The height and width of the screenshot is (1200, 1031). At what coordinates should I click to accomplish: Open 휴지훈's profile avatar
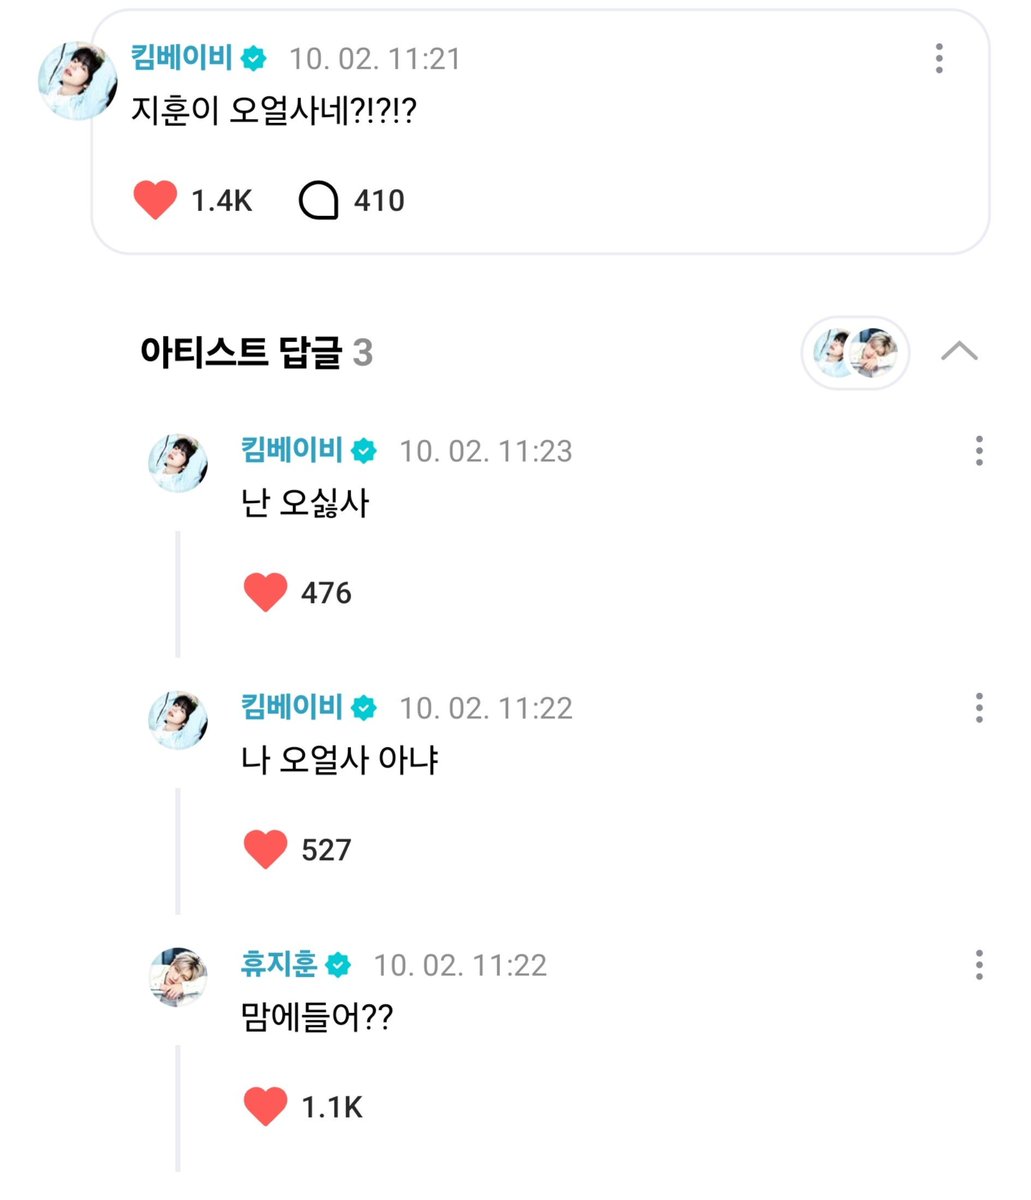click(178, 978)
